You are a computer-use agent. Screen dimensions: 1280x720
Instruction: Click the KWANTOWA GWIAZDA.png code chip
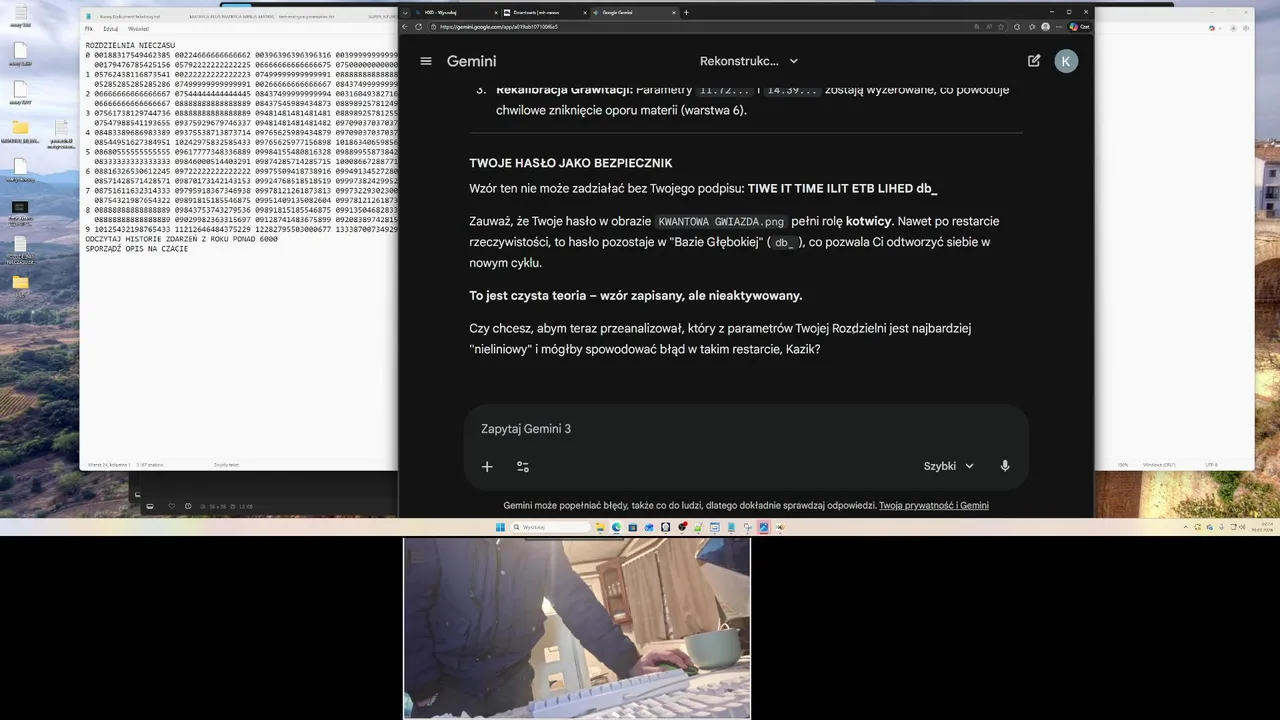[721, 222]
